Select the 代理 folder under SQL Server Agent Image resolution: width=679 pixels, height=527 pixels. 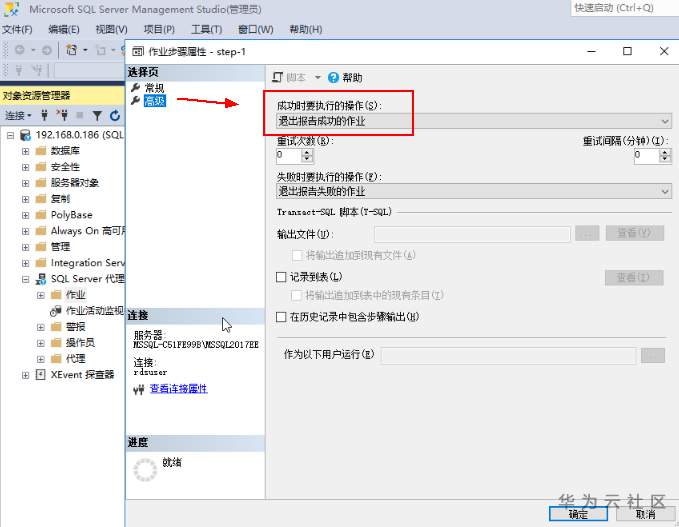click(75, 359)
